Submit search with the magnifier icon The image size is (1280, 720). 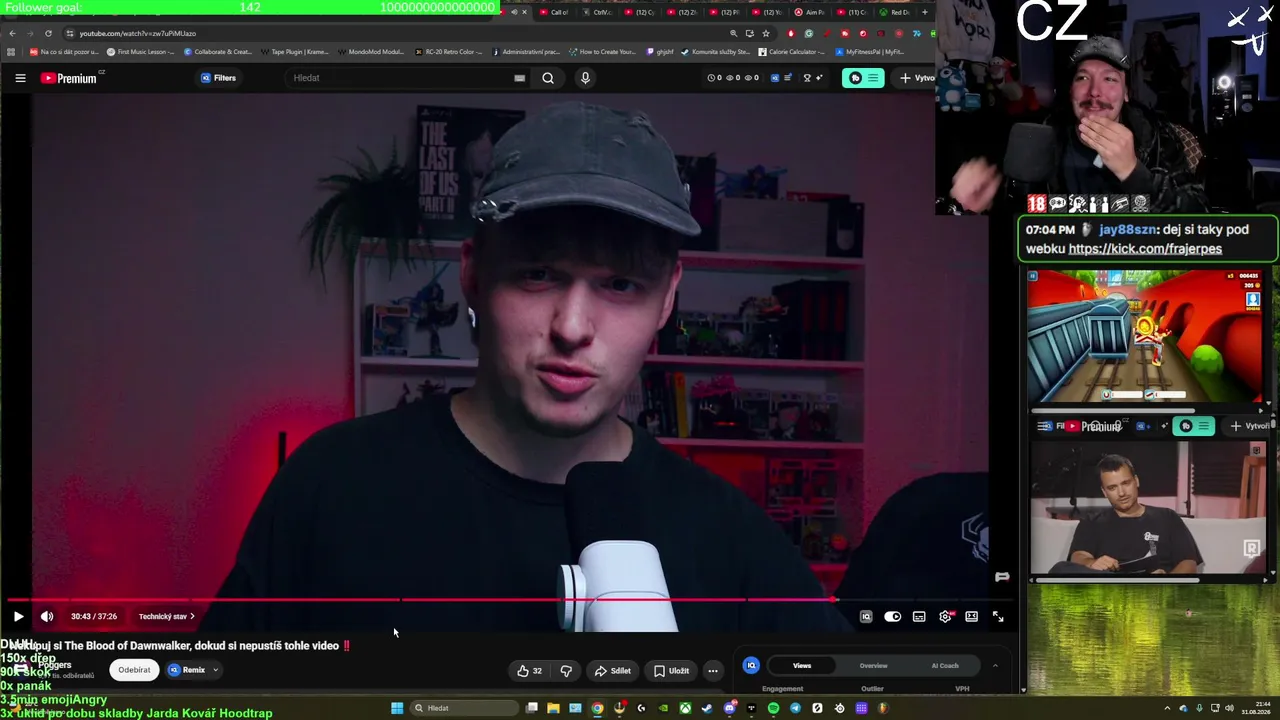coord(548,78)
